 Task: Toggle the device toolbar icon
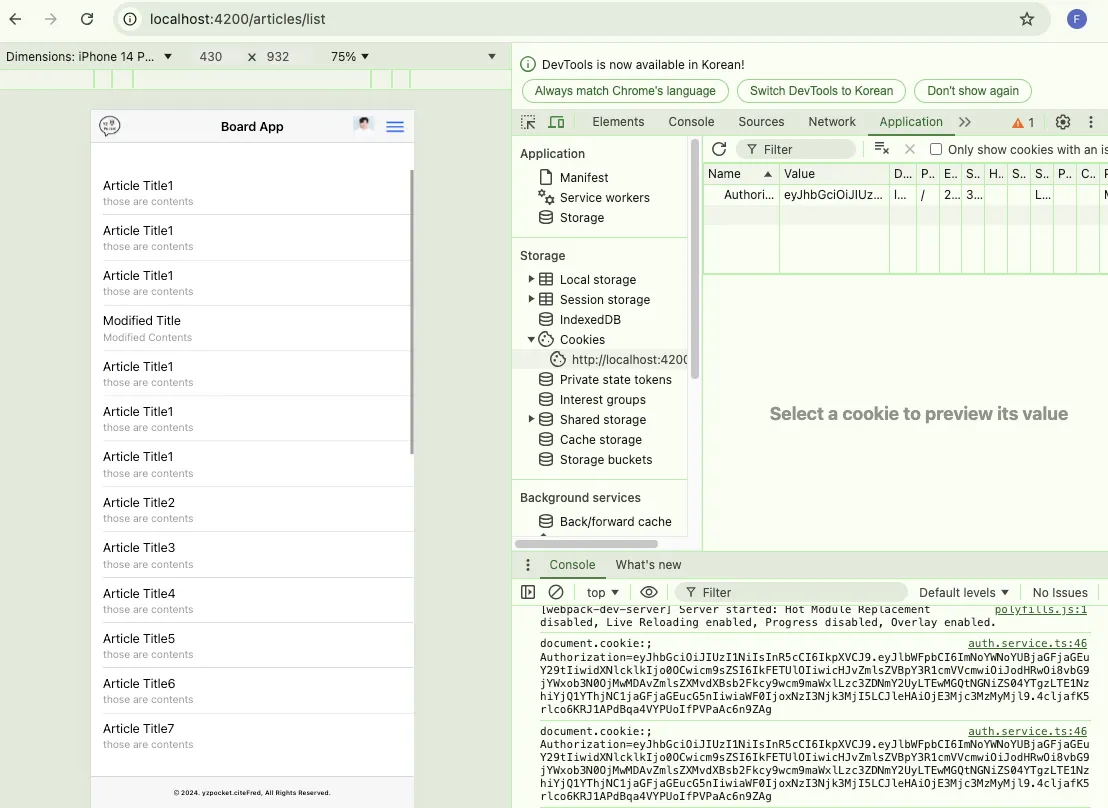(556, 122)
